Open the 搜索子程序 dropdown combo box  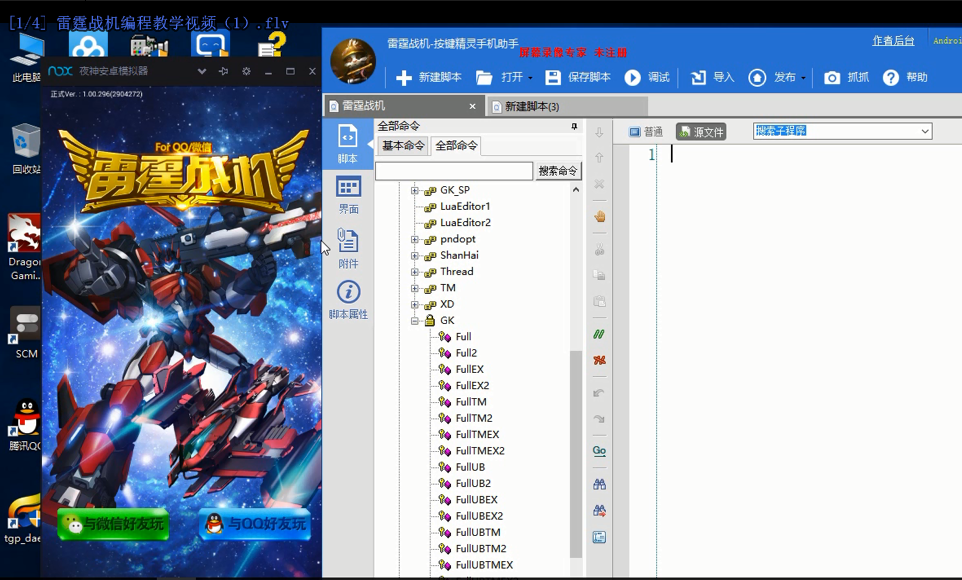[x=924, y=131]
